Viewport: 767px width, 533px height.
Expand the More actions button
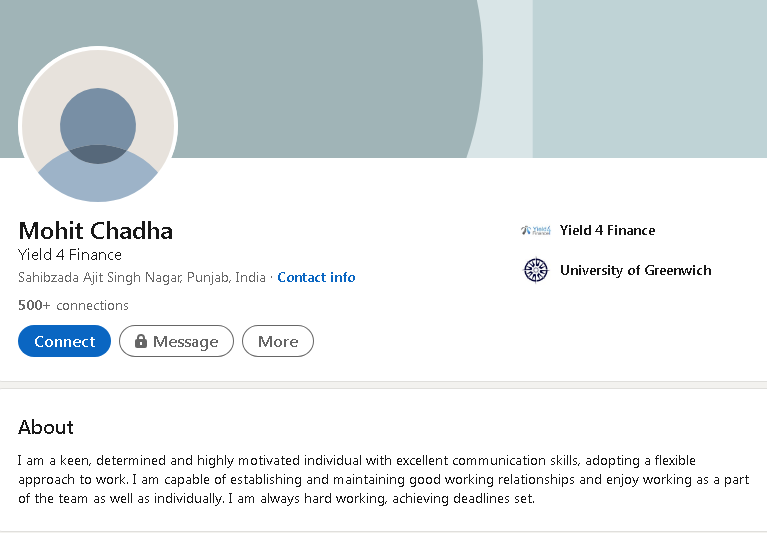278,341
